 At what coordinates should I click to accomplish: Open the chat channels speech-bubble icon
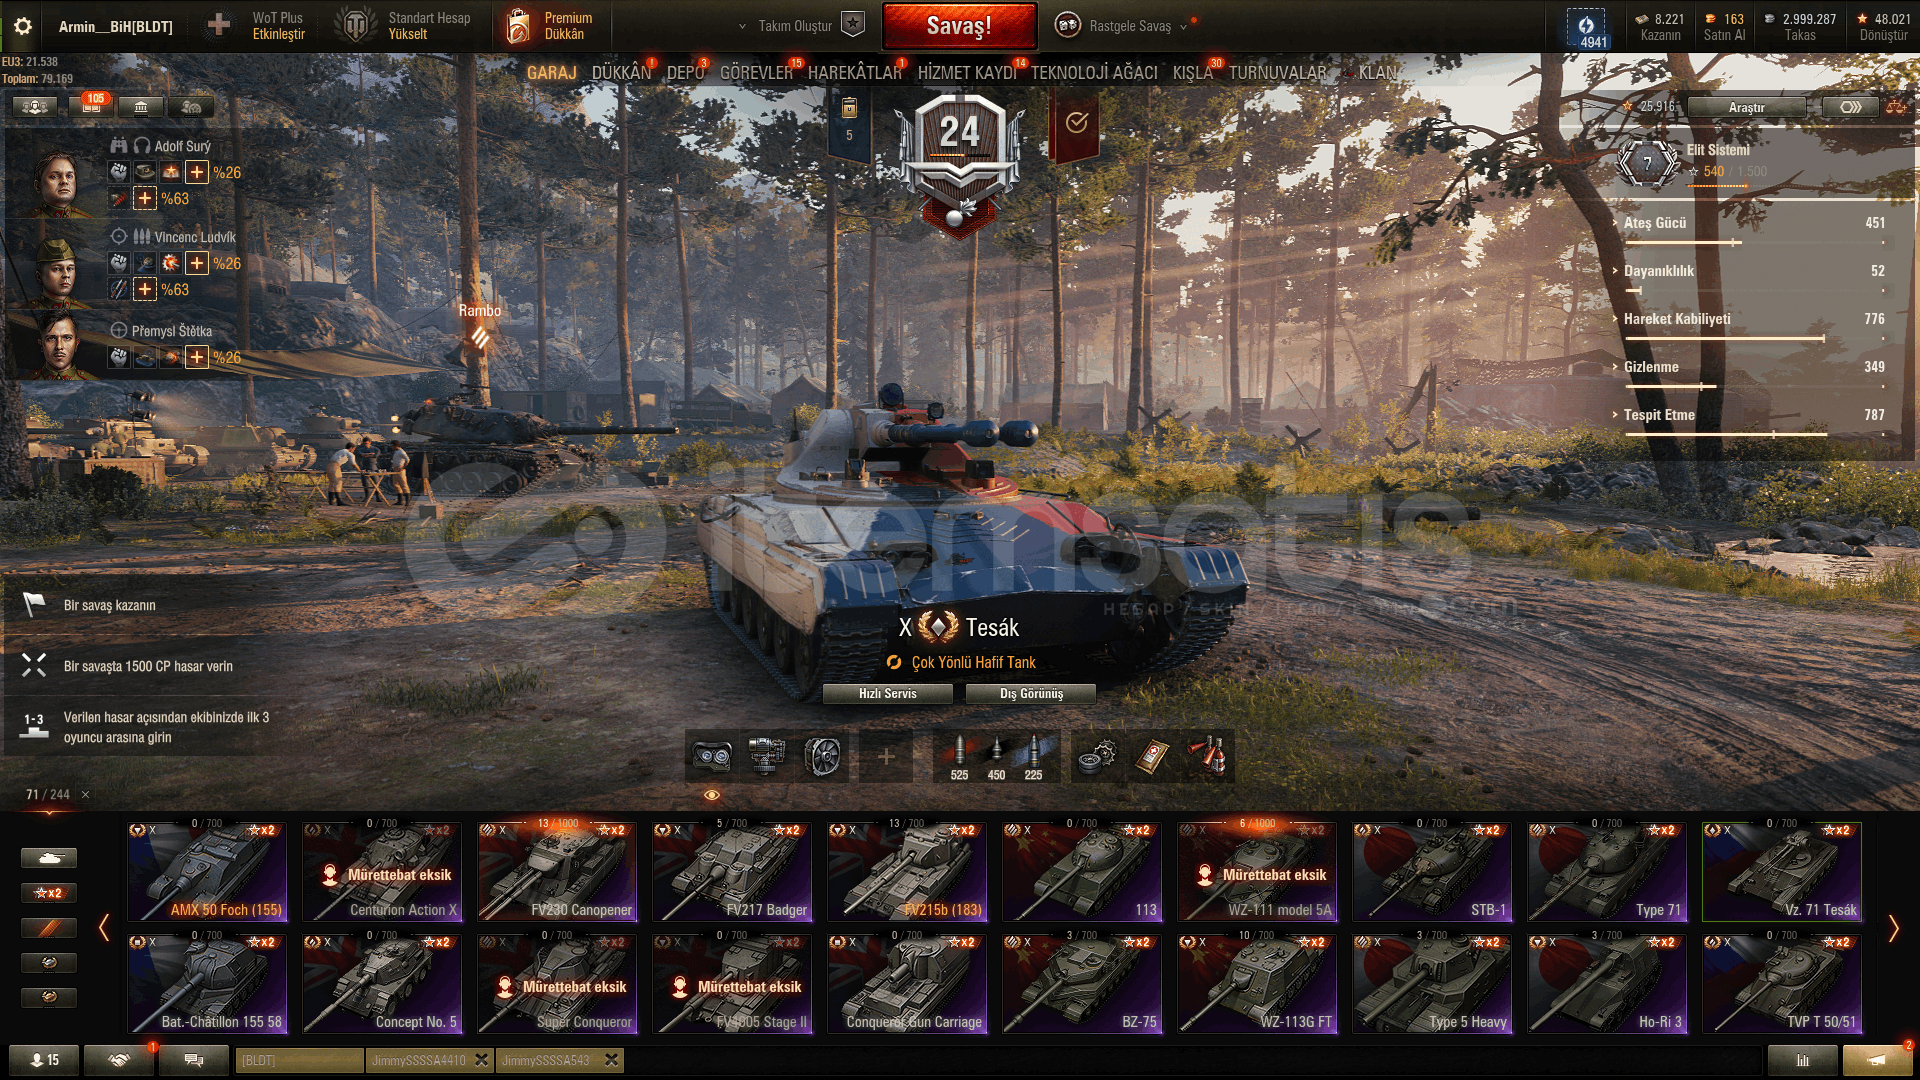point(194,1060)
